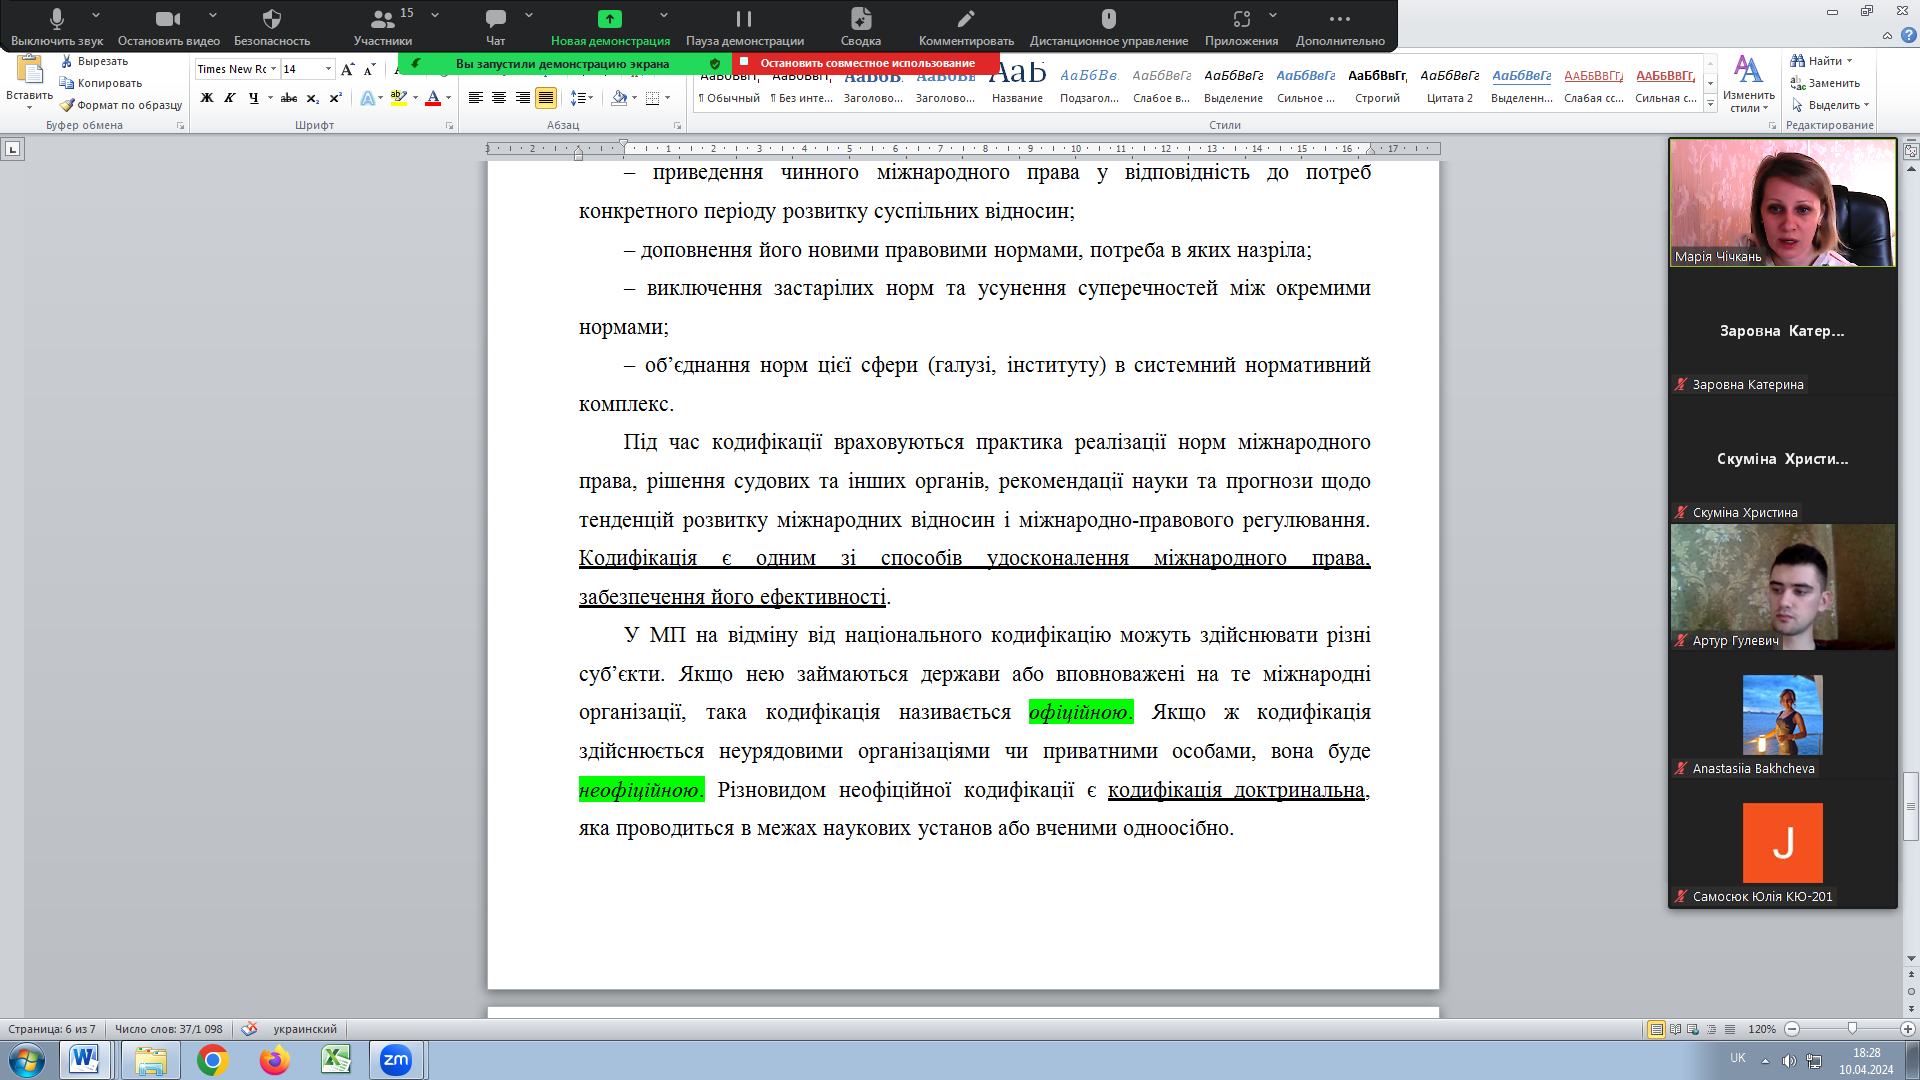Viewport: 1920px width, 1080px height.
Task: Open the font name dropdown
Action: [x=273, y=69]
